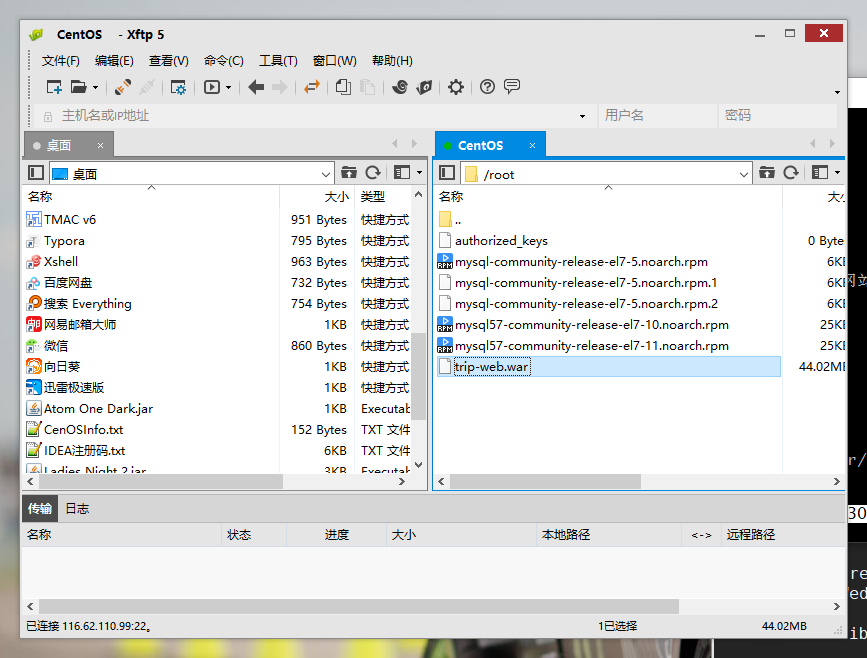This screenshot has width=867, height=658.
Task: Expand the new terminal dropdown arrow
Action: pyautogui.click(x=228, y=87)
